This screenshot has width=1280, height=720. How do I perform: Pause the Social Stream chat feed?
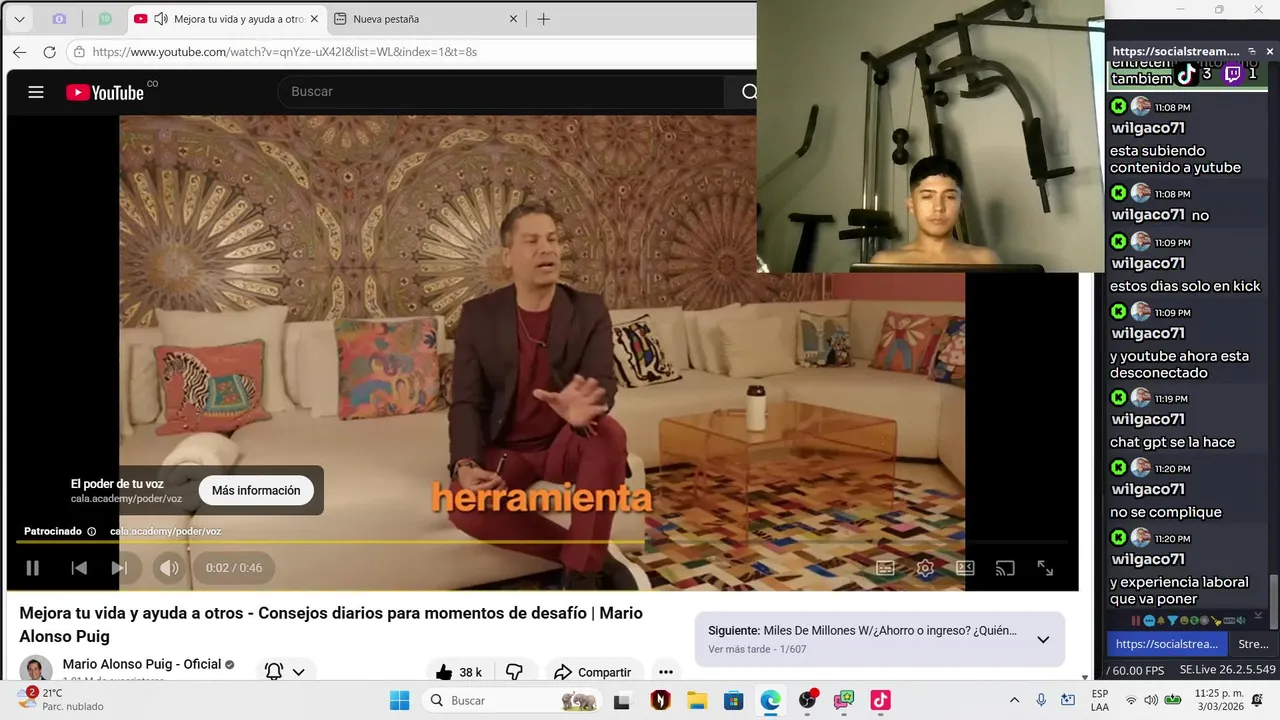(1136, 621)
